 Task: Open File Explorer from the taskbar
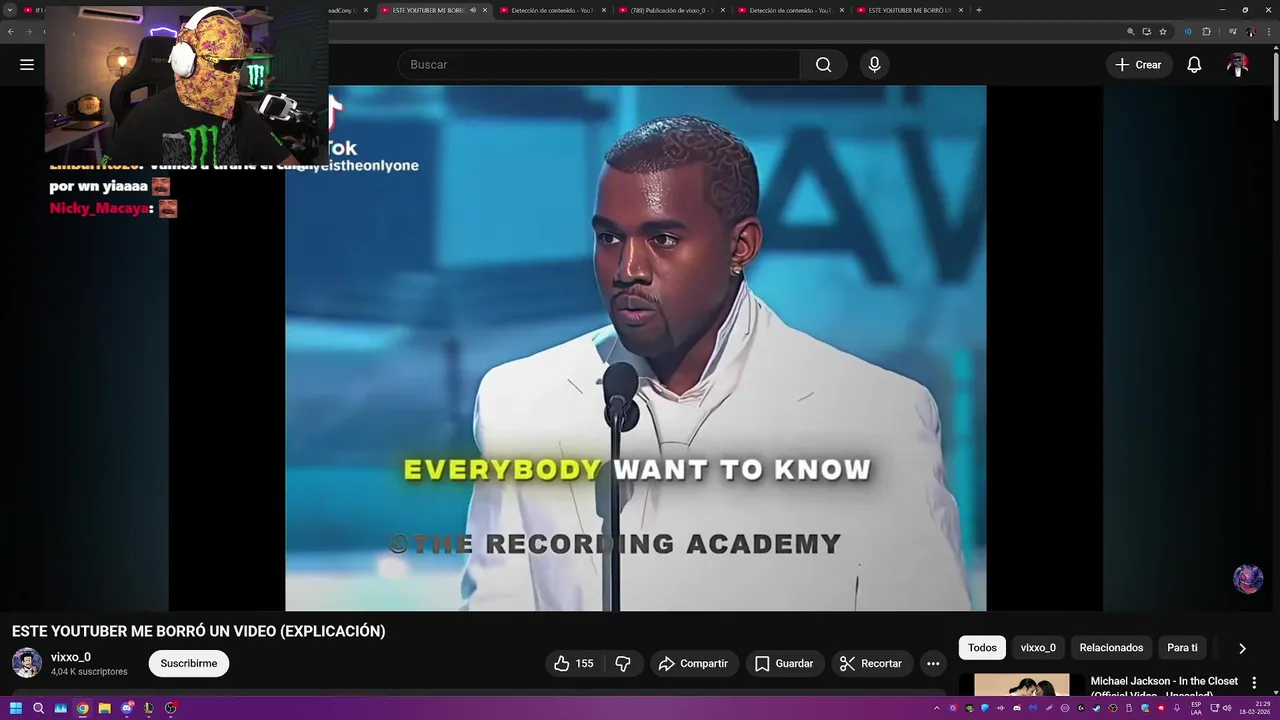coord(104,708)
